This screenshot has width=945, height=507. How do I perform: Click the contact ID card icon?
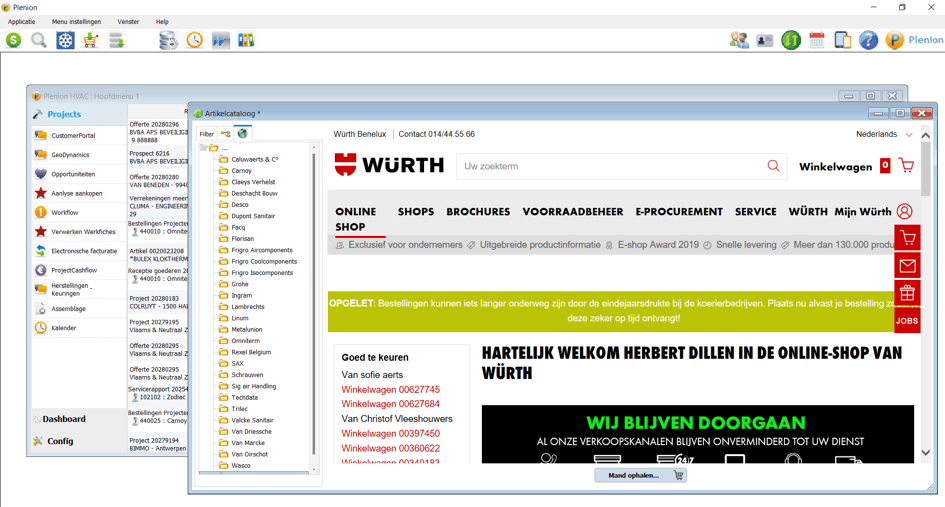(765, 40)
